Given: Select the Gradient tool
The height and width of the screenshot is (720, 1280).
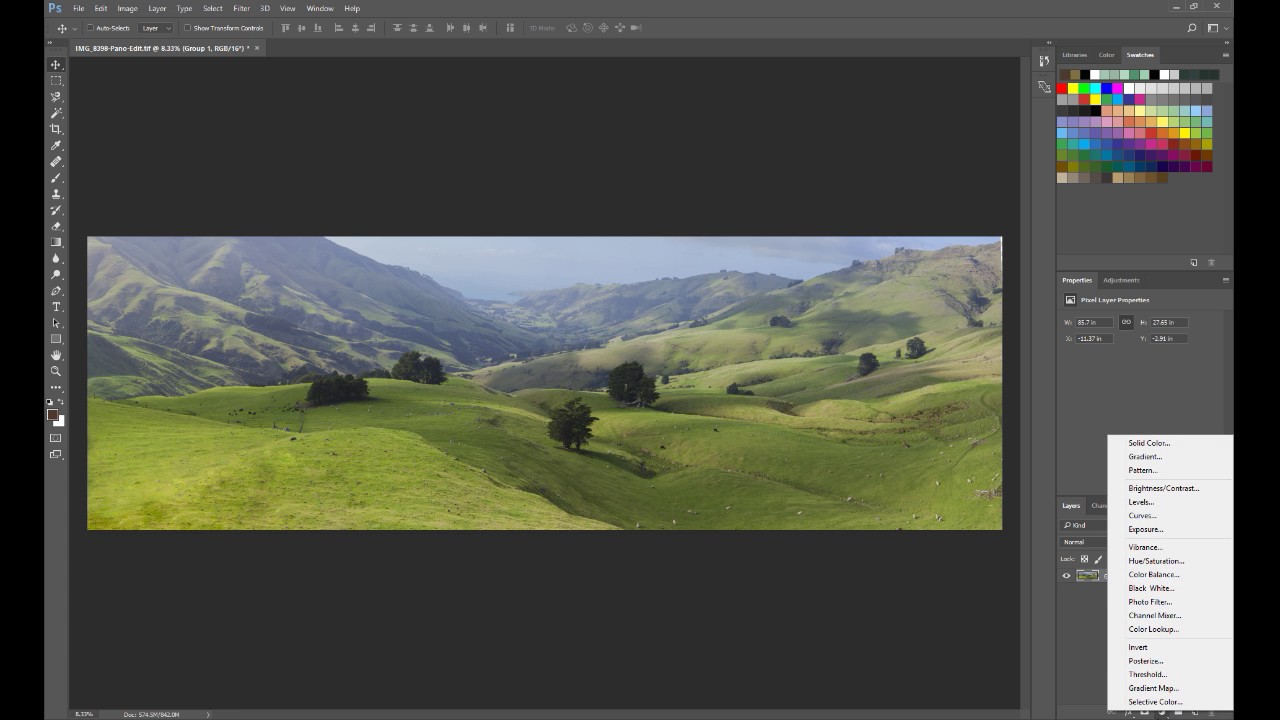Looking at the screenshot, I should point(56,242).
